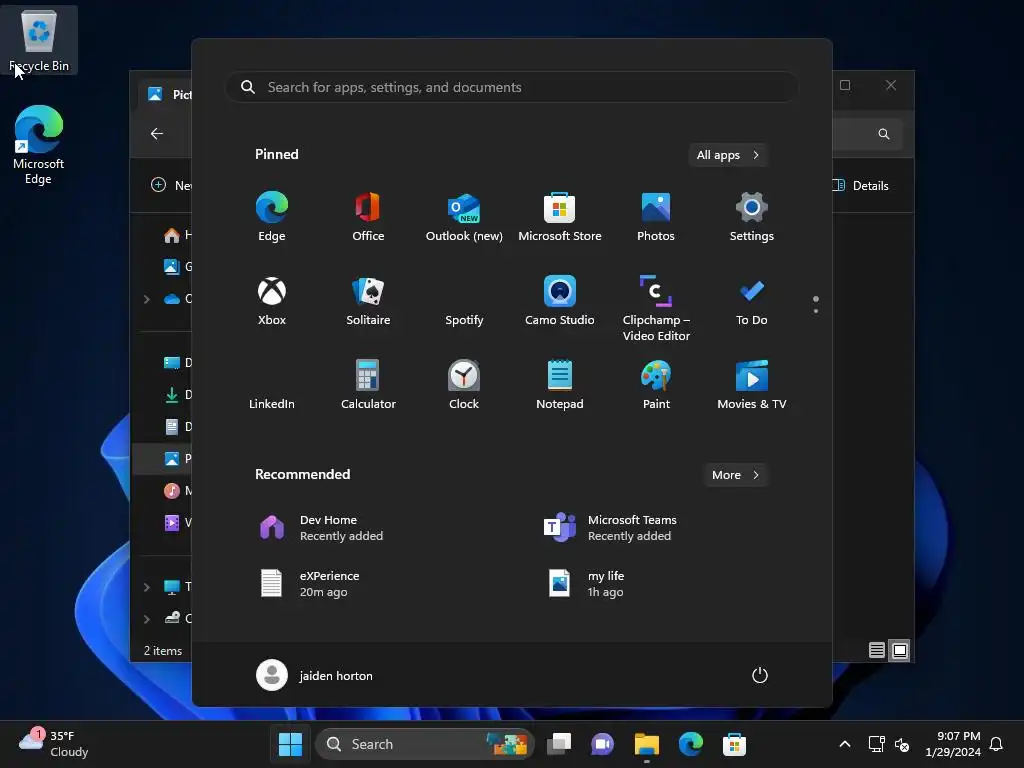Select Downloads folder in Explorer sidebar
Viewport: 1024px width, 768px height.
pos(176,394)
